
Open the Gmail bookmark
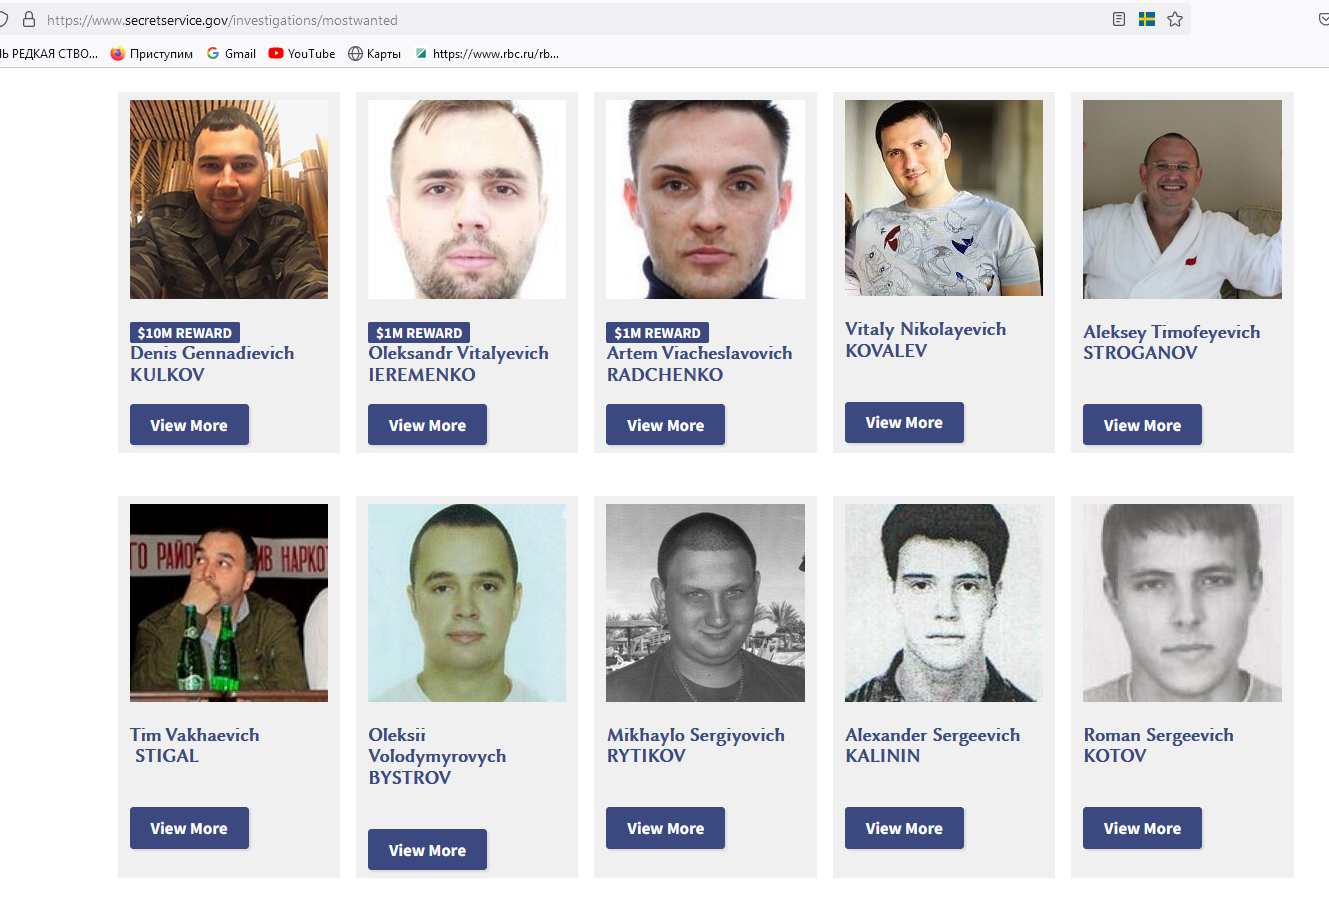pyautogui.click(x=231, y=54)
